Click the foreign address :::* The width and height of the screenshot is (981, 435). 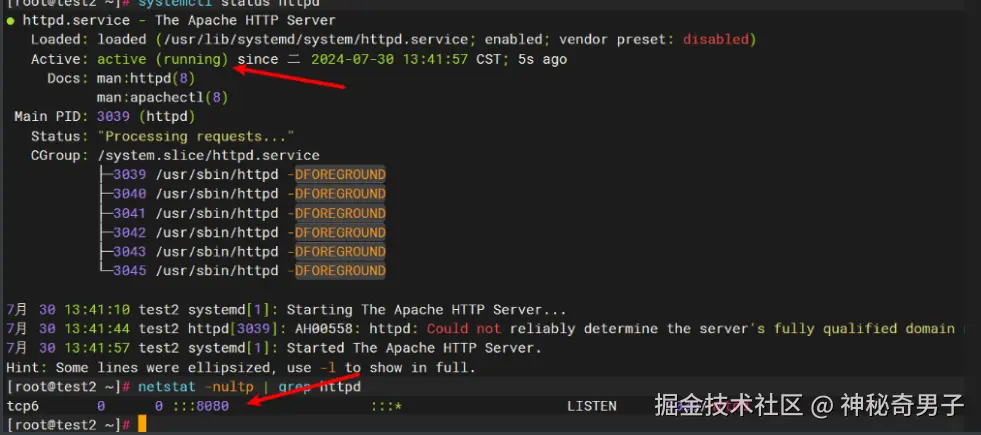click(x=386, y=406)
